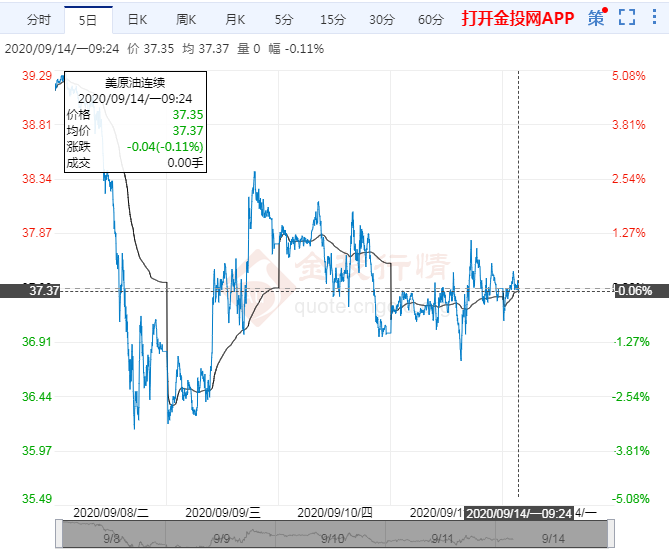
Task: Show the 月K monthly chart
Action: tap(235, 19)
